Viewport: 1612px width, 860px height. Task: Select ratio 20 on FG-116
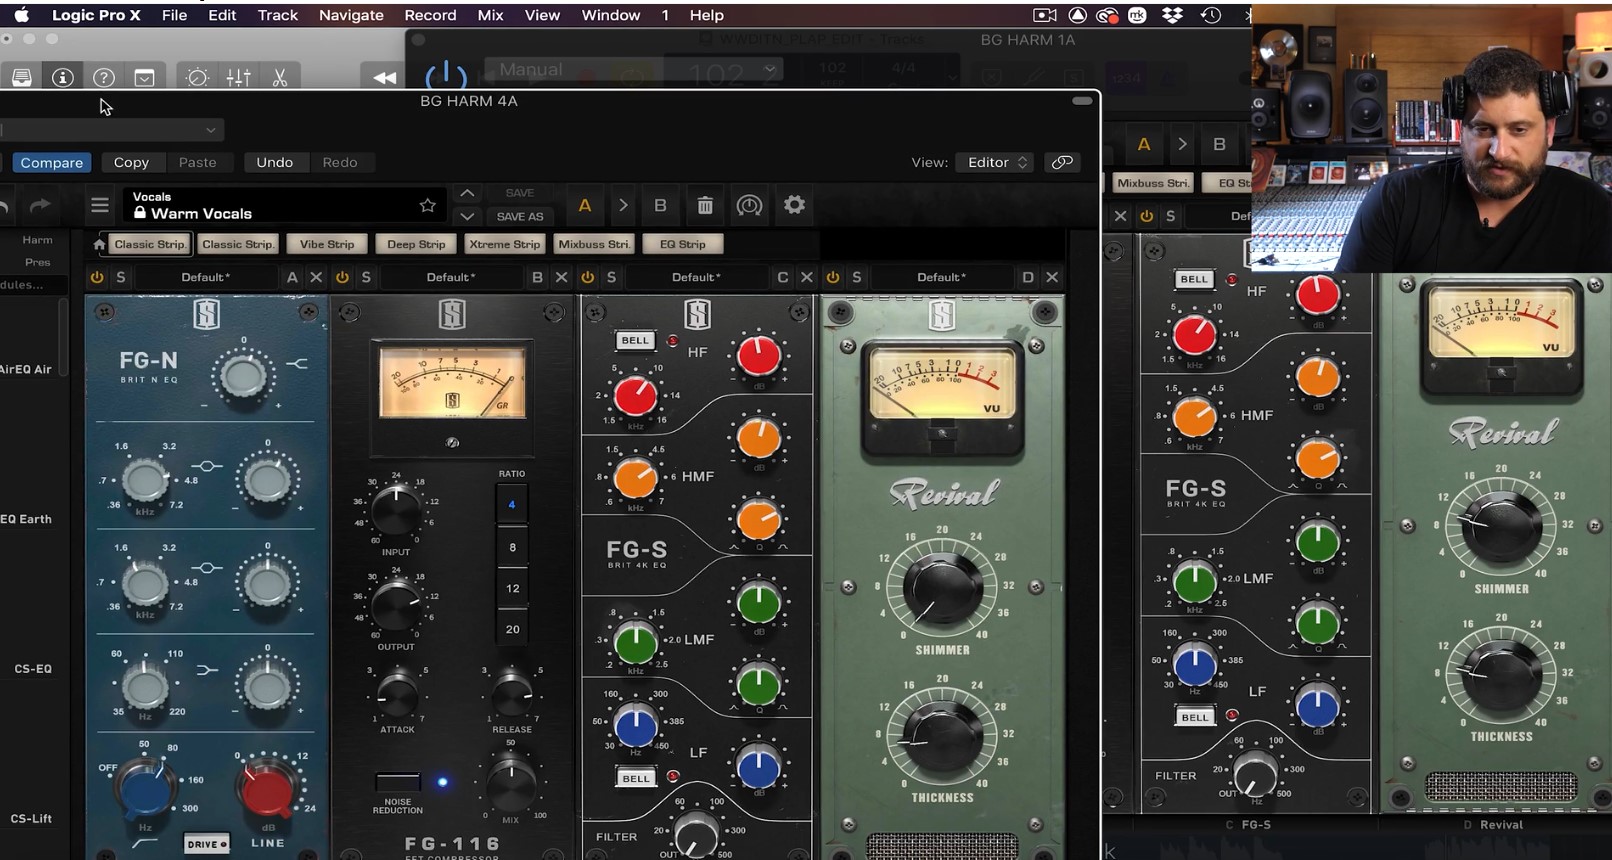pyautogui.click(x=513, y=629)
